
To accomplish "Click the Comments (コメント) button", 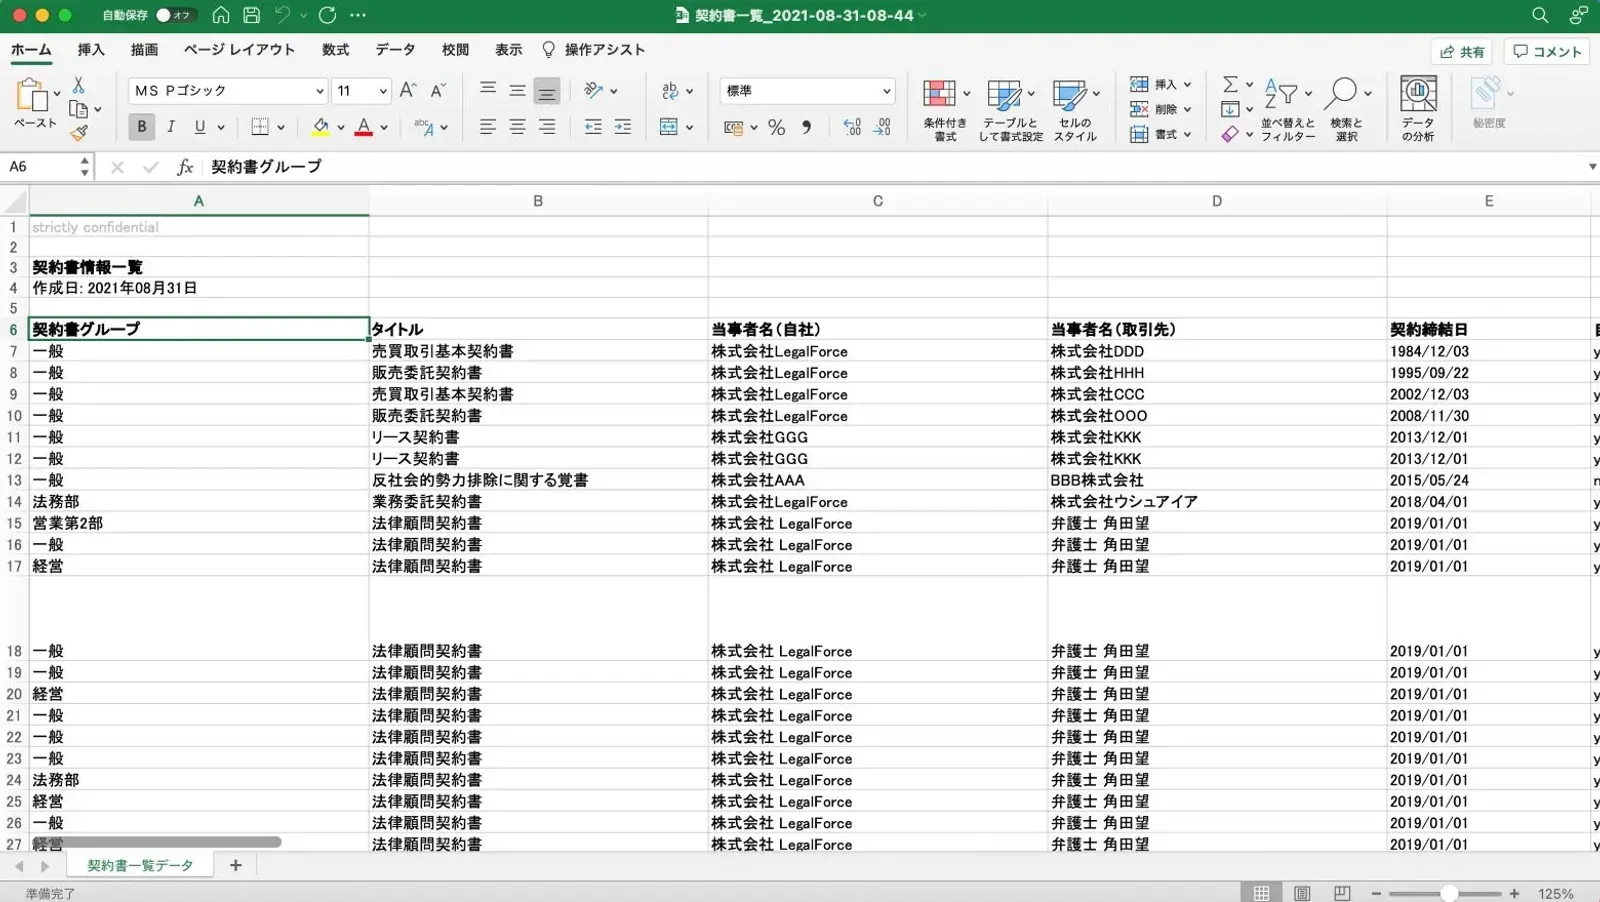I will coord(1547,52).
